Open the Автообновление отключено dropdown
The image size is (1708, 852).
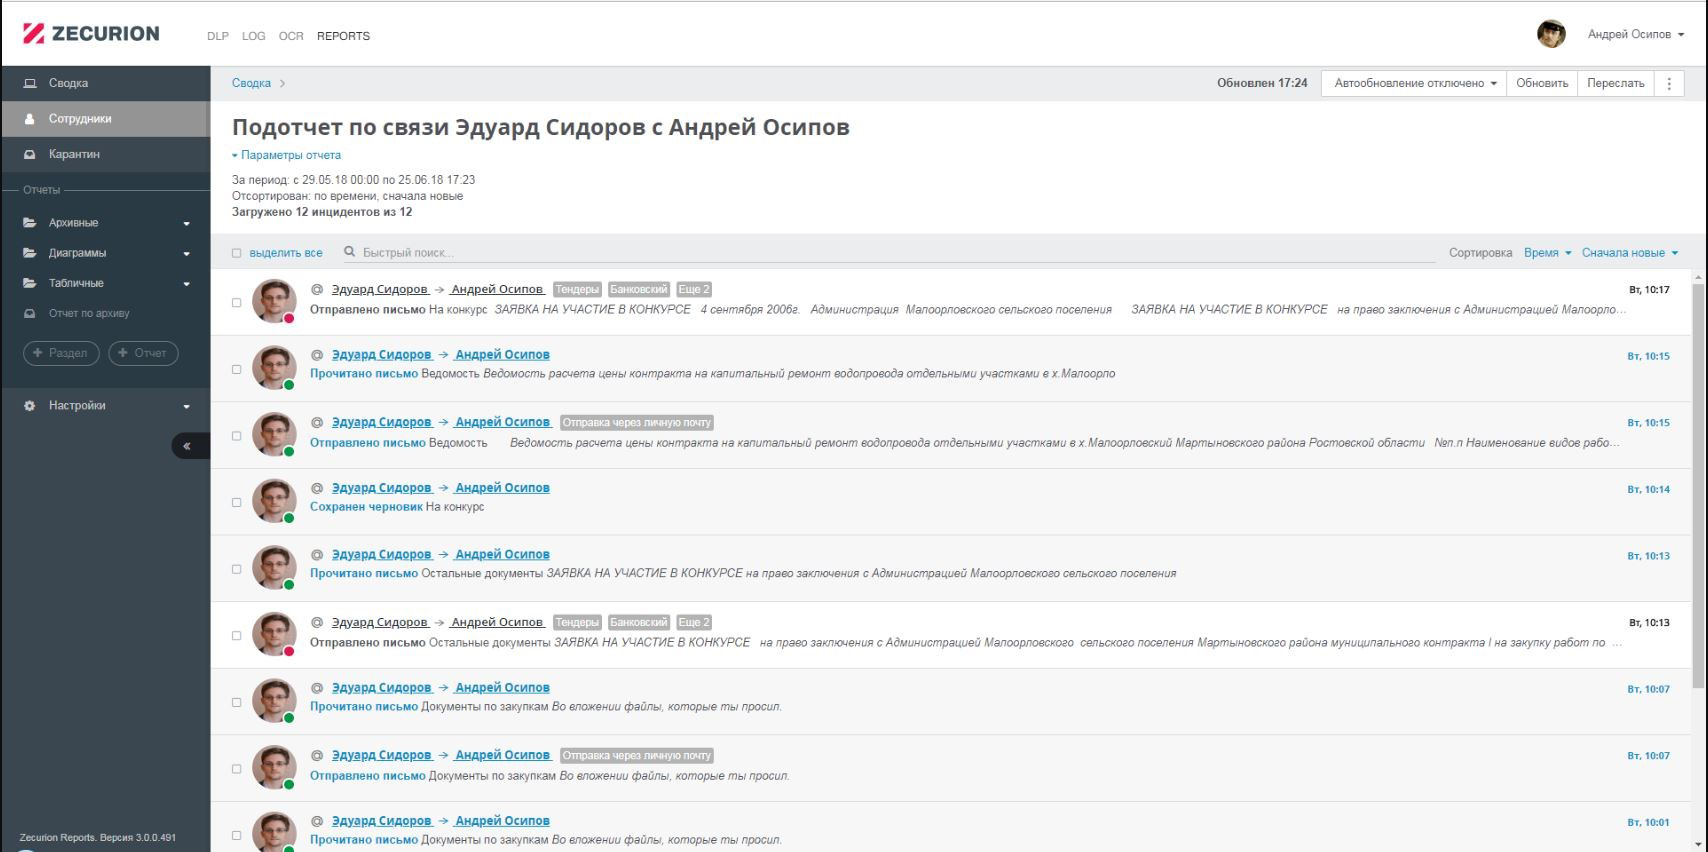pyautogui.click(x=1414, y=83)
